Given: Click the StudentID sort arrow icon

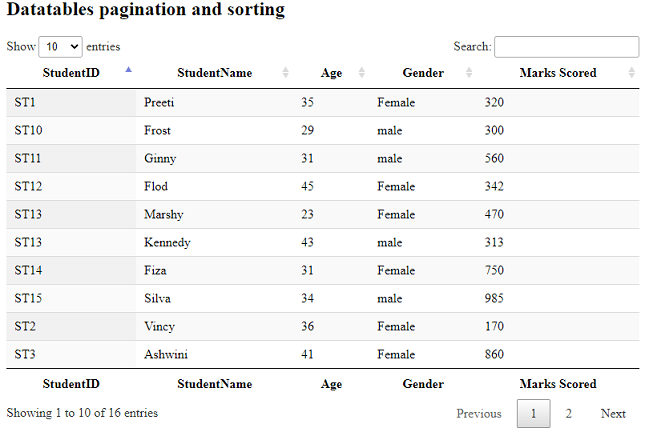Looking at the screenshot, I should 128,71.
